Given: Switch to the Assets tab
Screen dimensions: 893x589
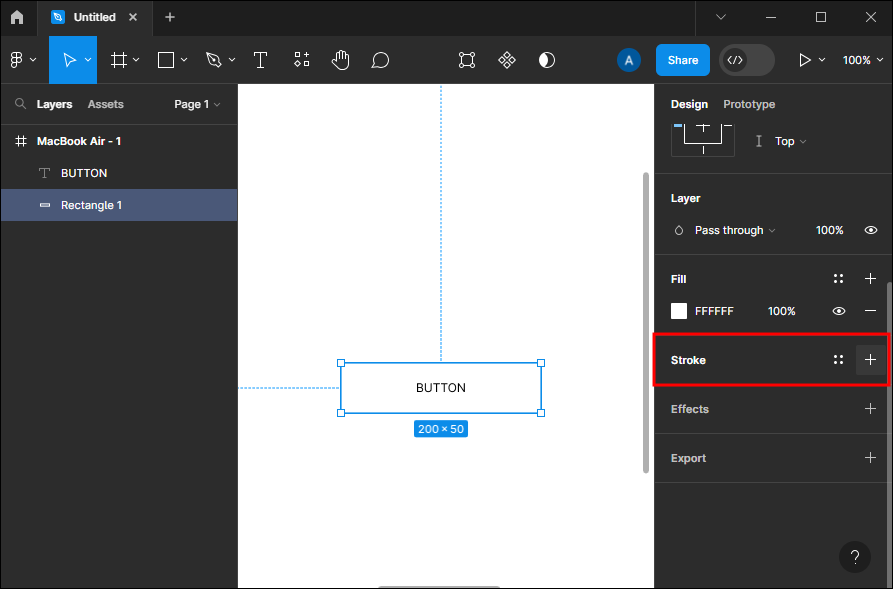Looking at the screenshot, I should tap(105, 104).
